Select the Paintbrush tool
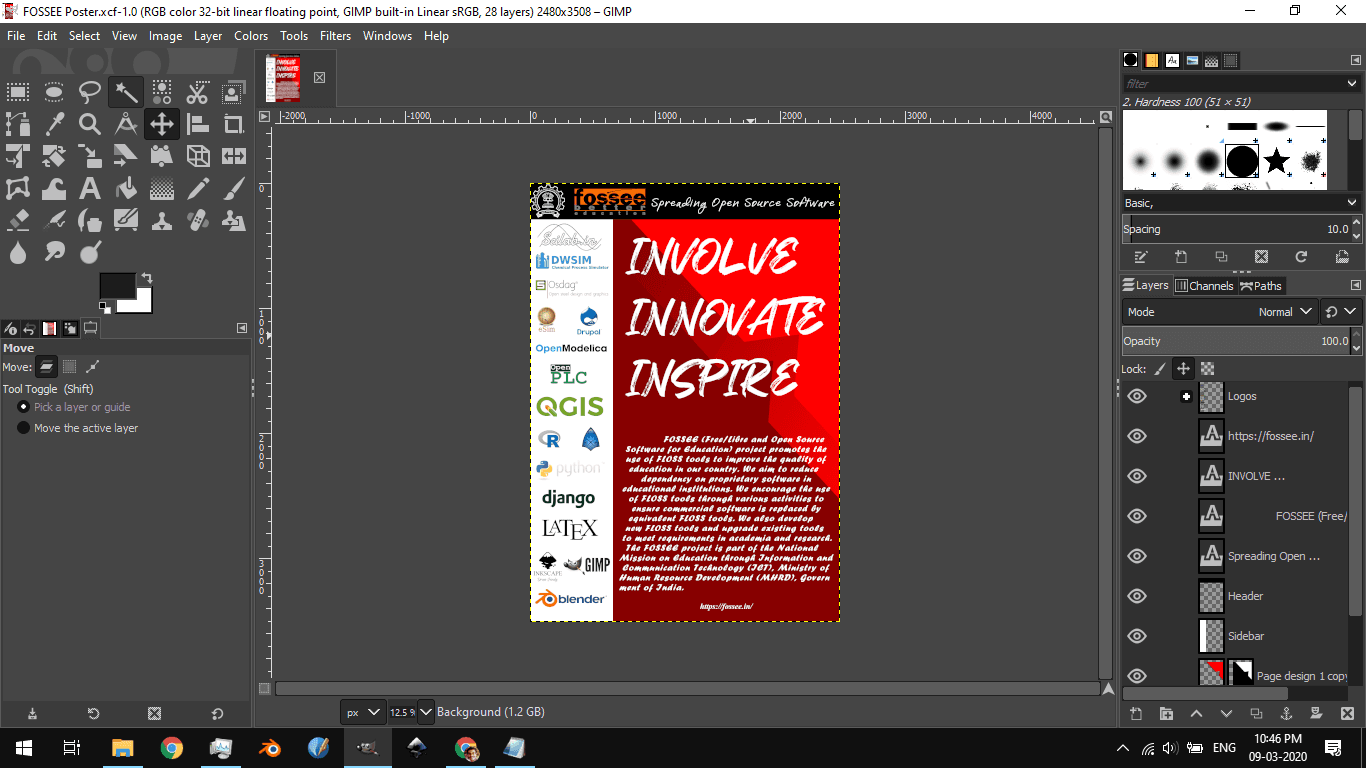 (x=233, y=188)
